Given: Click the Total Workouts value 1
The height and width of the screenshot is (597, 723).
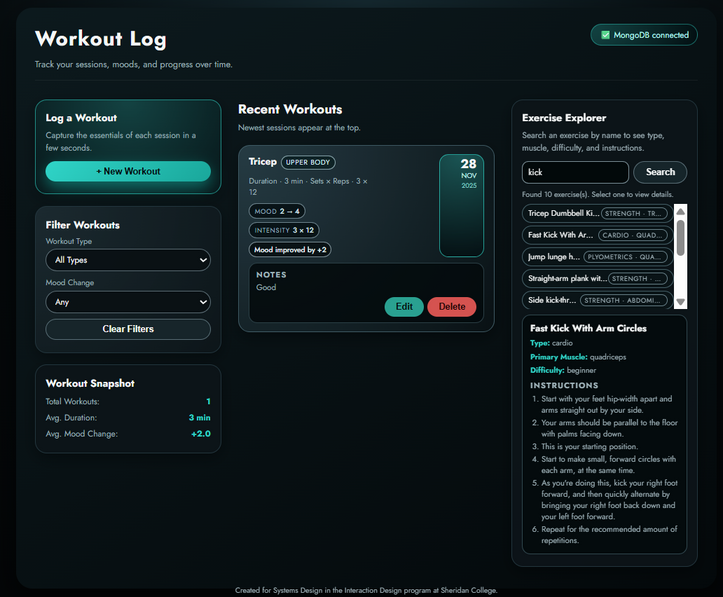Looking at the screenshot, I should tap(208, 402).
